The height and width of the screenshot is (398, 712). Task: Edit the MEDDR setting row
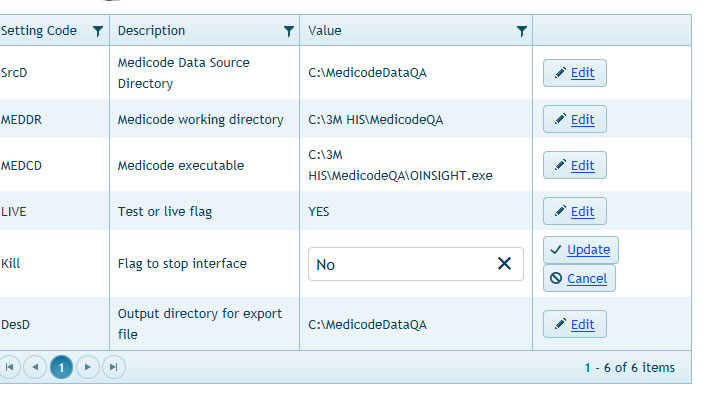pyautogui.click(x=574, y=119)
